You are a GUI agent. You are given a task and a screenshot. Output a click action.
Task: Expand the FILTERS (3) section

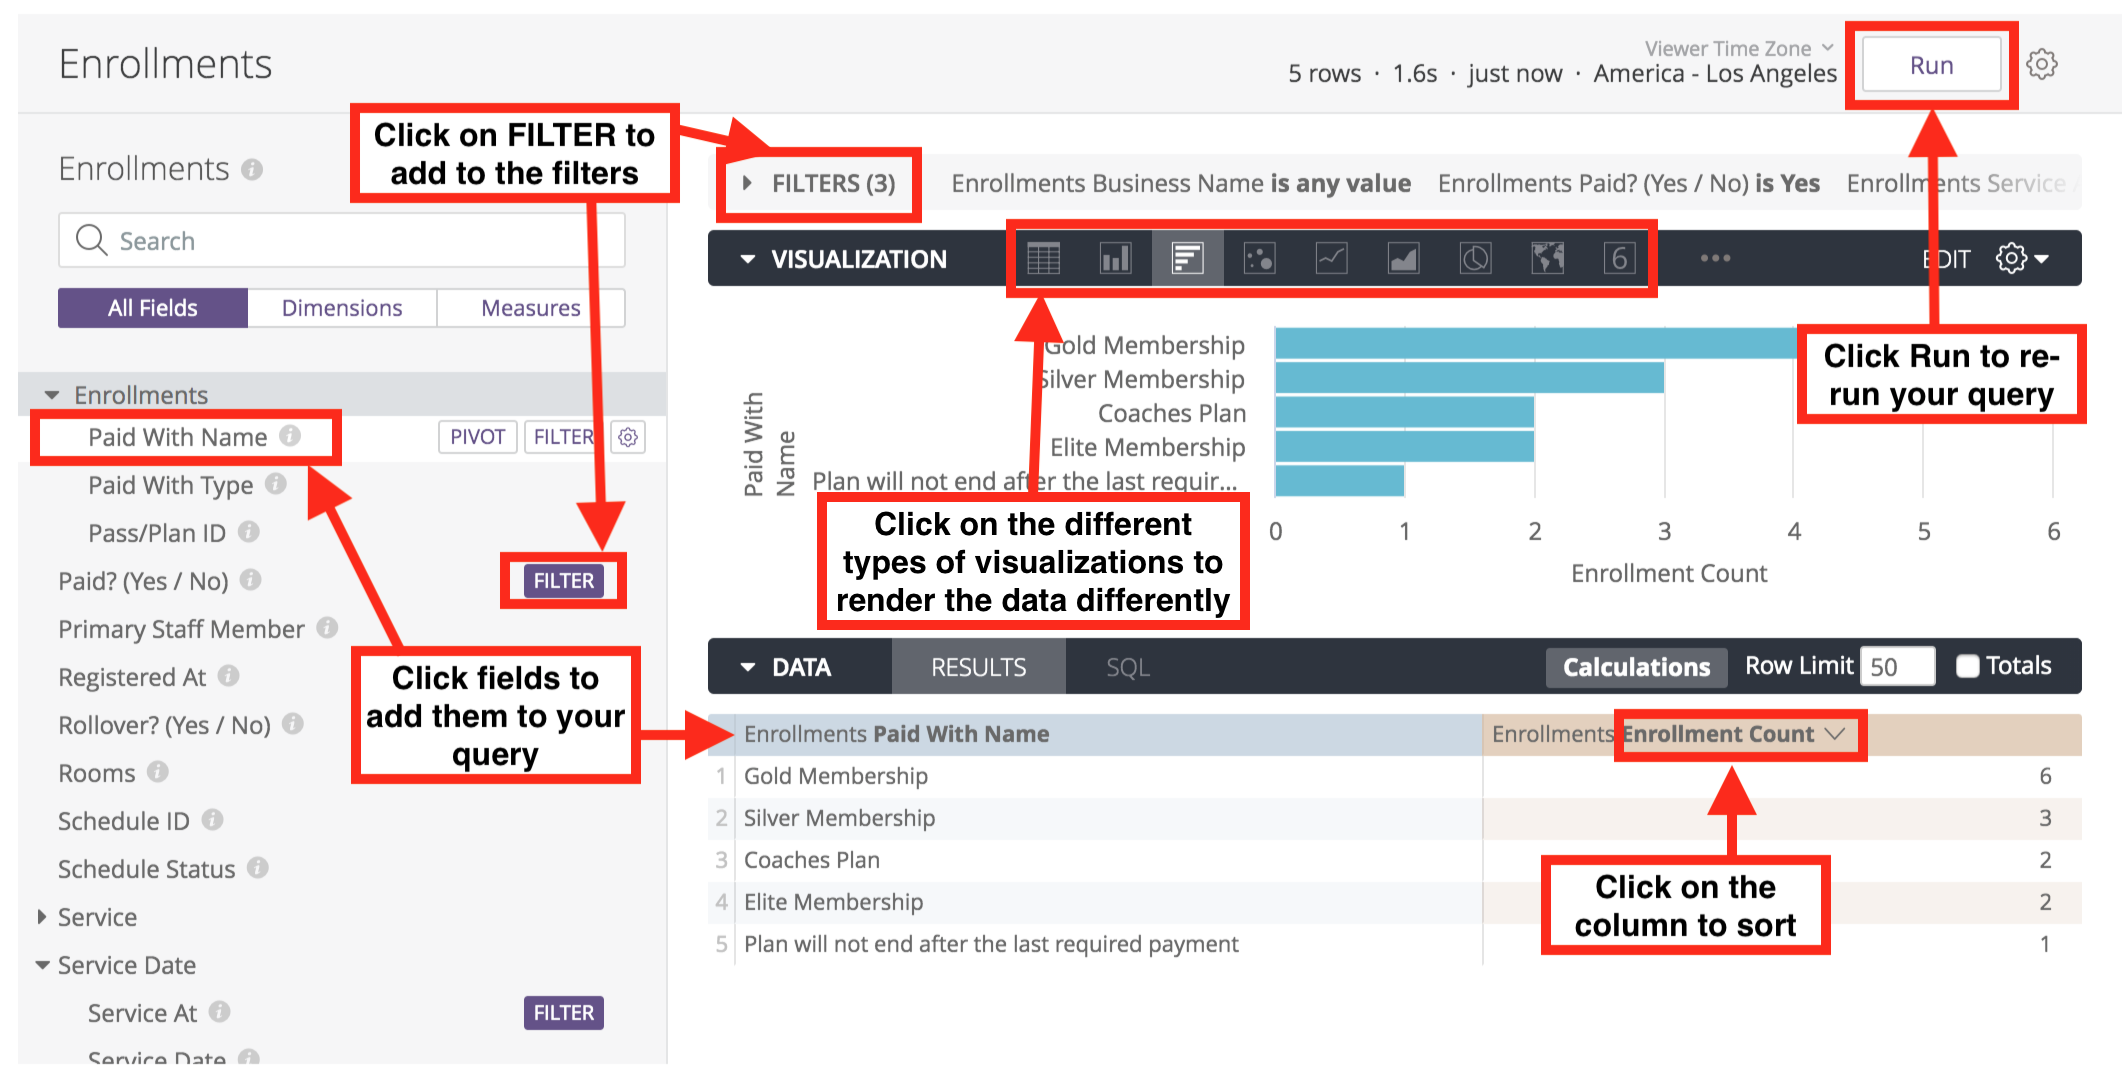[x=819, y=183]
